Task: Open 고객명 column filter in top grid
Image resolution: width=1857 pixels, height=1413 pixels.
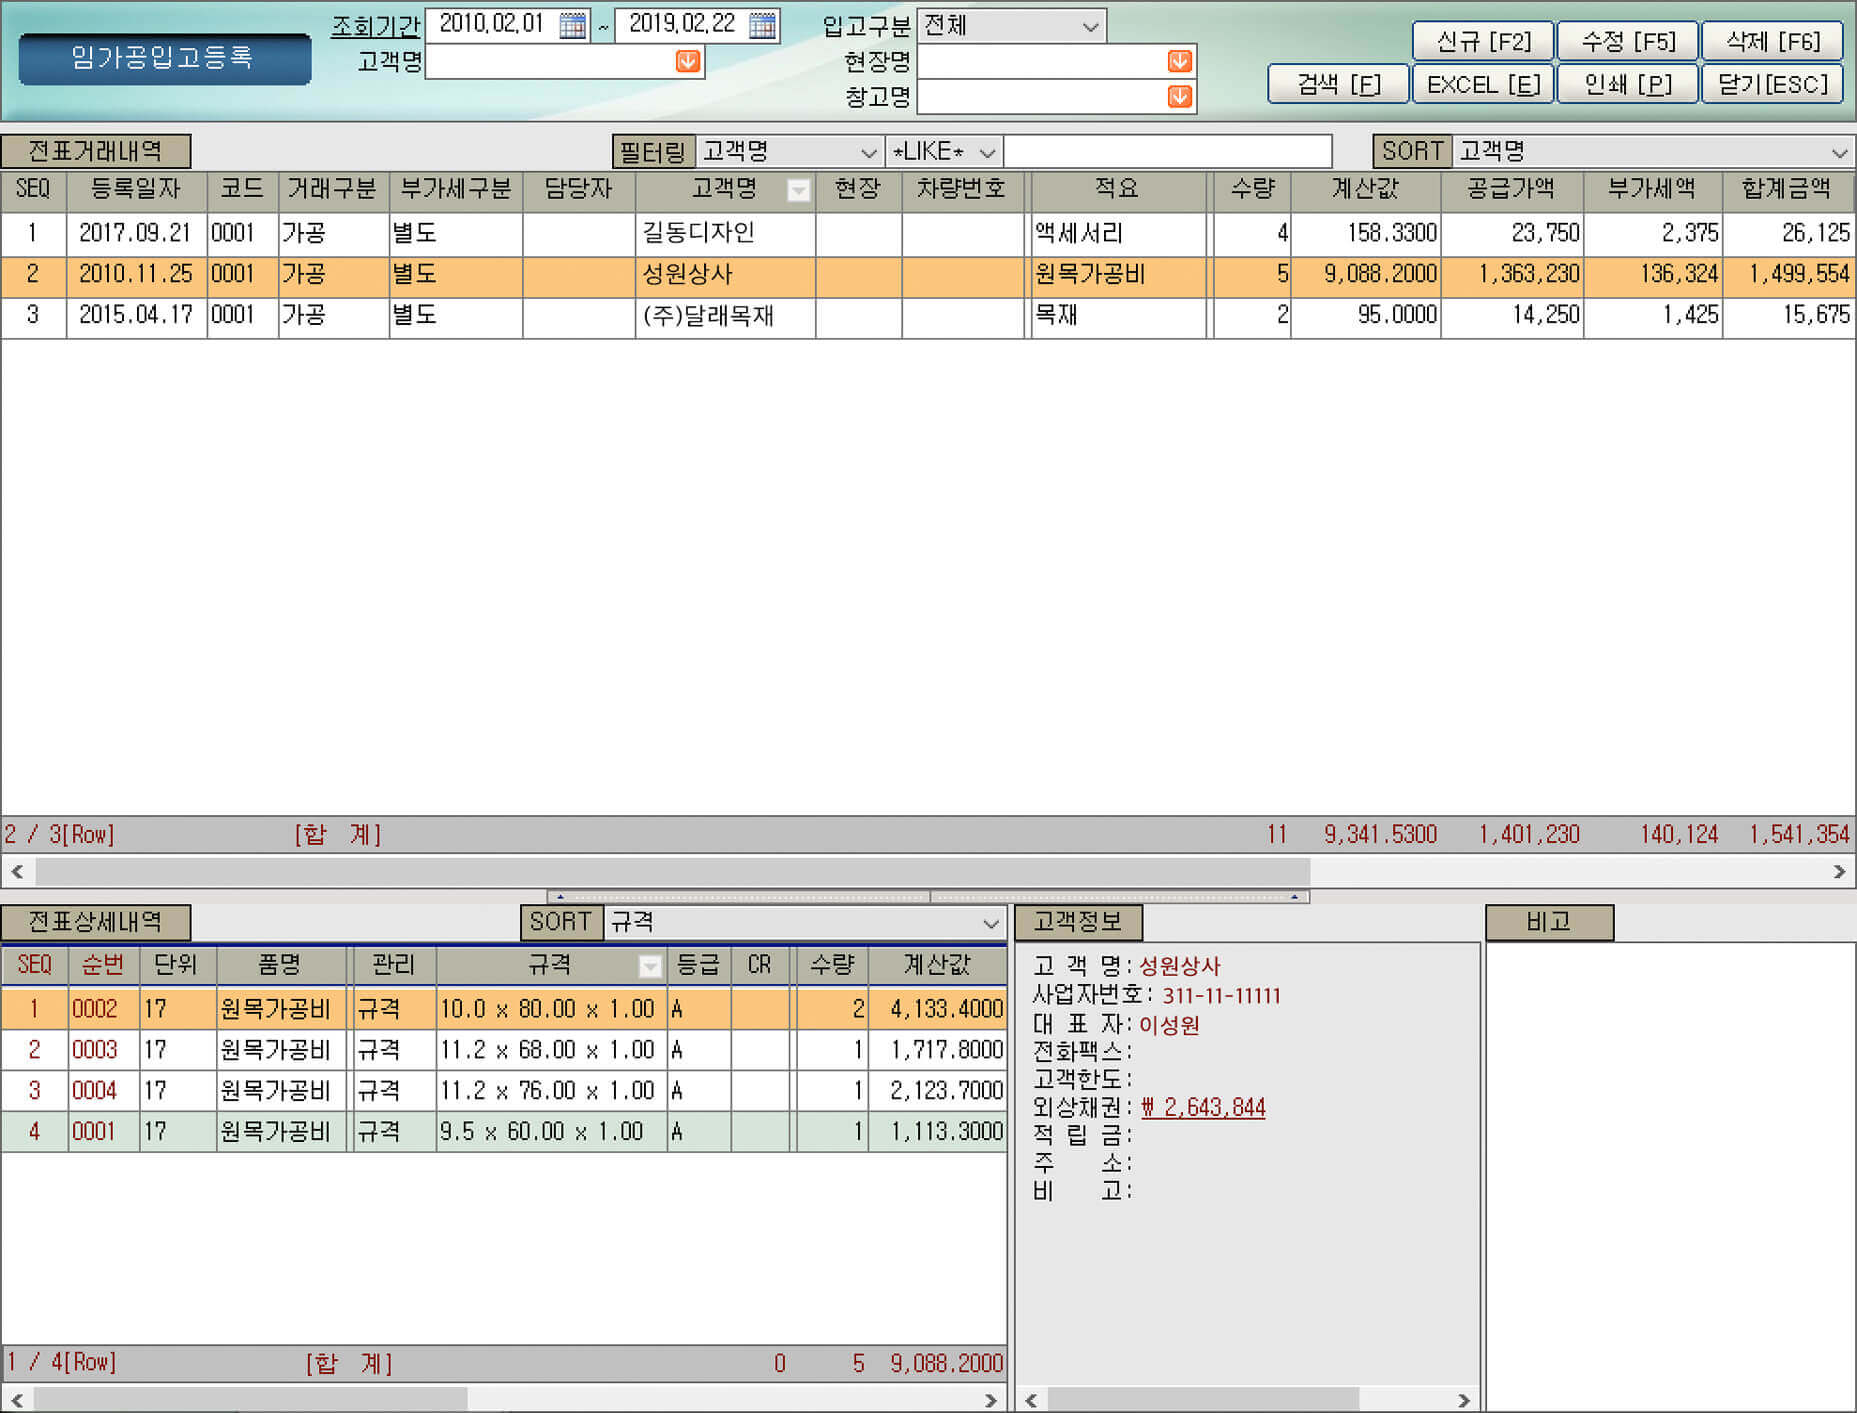Action: pyautogui.click(x=798, y=191)
